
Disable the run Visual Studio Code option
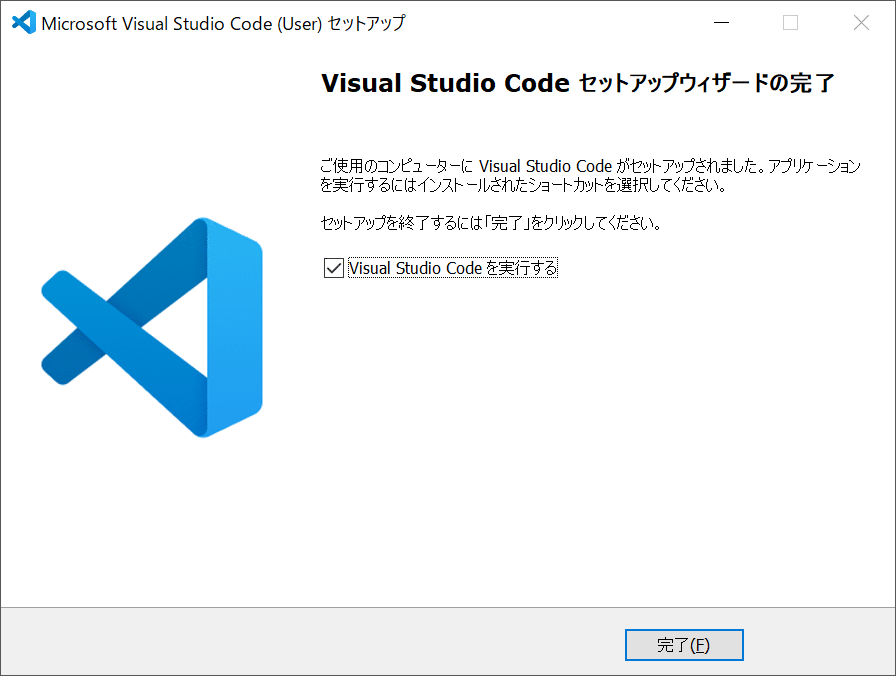(x=333, y=267)
